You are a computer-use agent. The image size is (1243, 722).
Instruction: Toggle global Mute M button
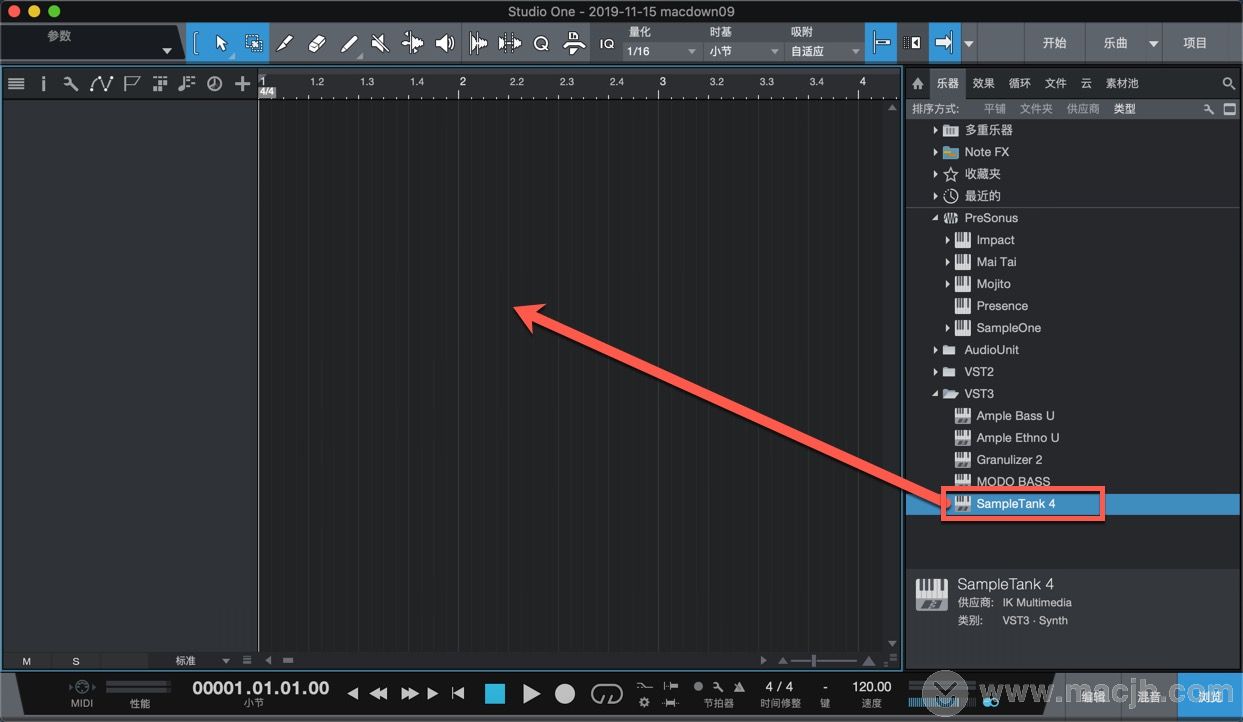[27, 661]
